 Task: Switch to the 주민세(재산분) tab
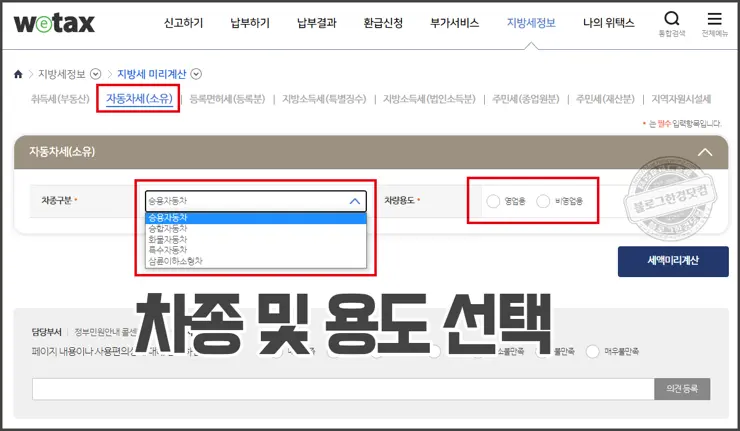click(605, 99)
